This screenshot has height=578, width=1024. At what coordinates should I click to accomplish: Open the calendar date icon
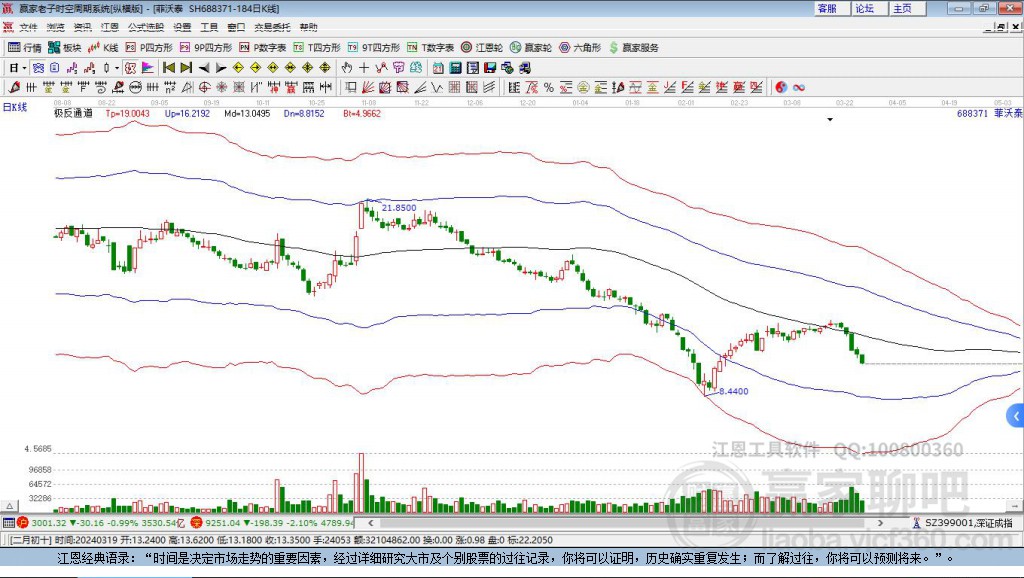pos(438,67)
